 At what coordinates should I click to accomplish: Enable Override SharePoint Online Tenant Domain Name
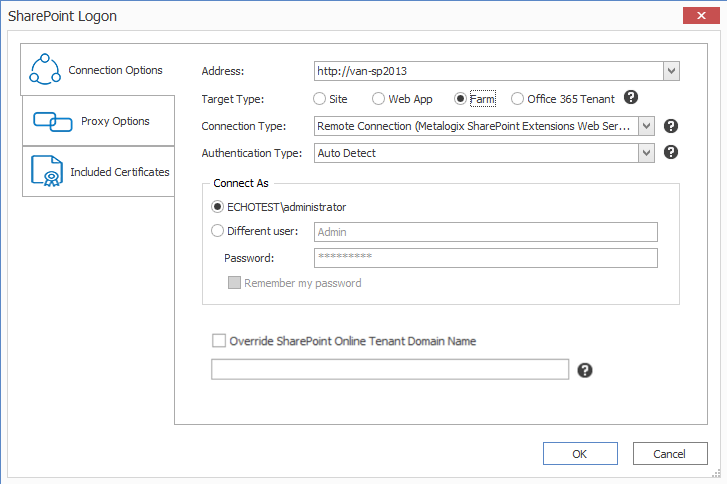[219, 341]
